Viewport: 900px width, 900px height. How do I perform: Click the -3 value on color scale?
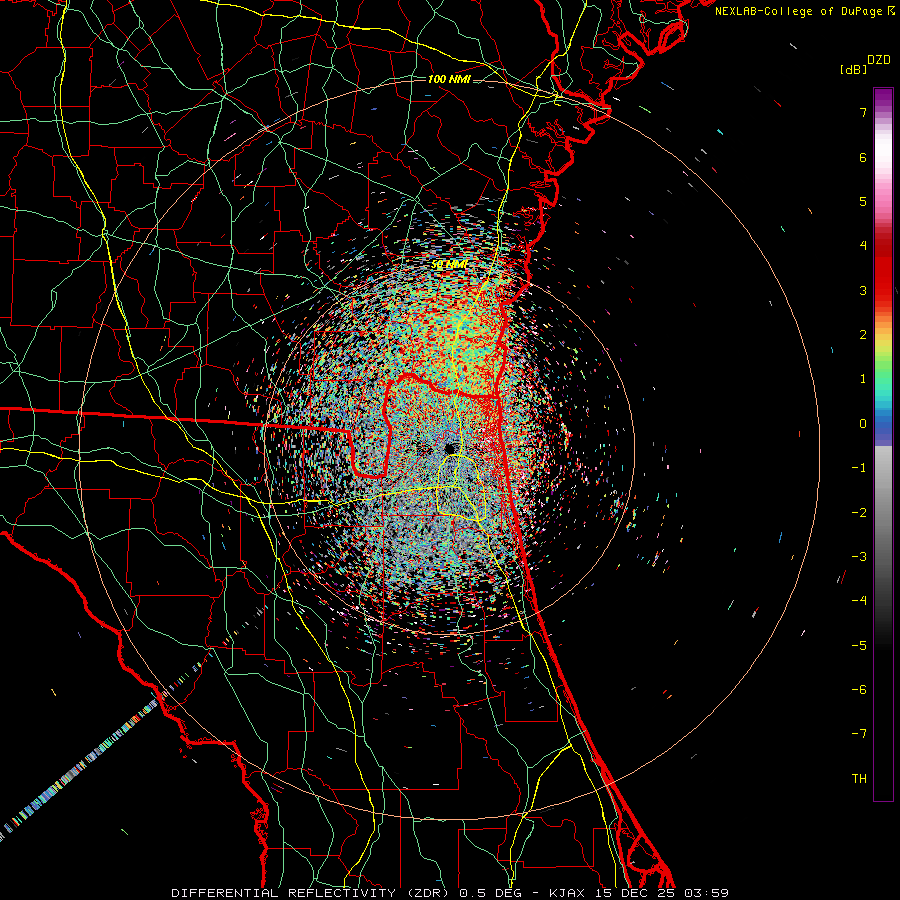[859, 557]
